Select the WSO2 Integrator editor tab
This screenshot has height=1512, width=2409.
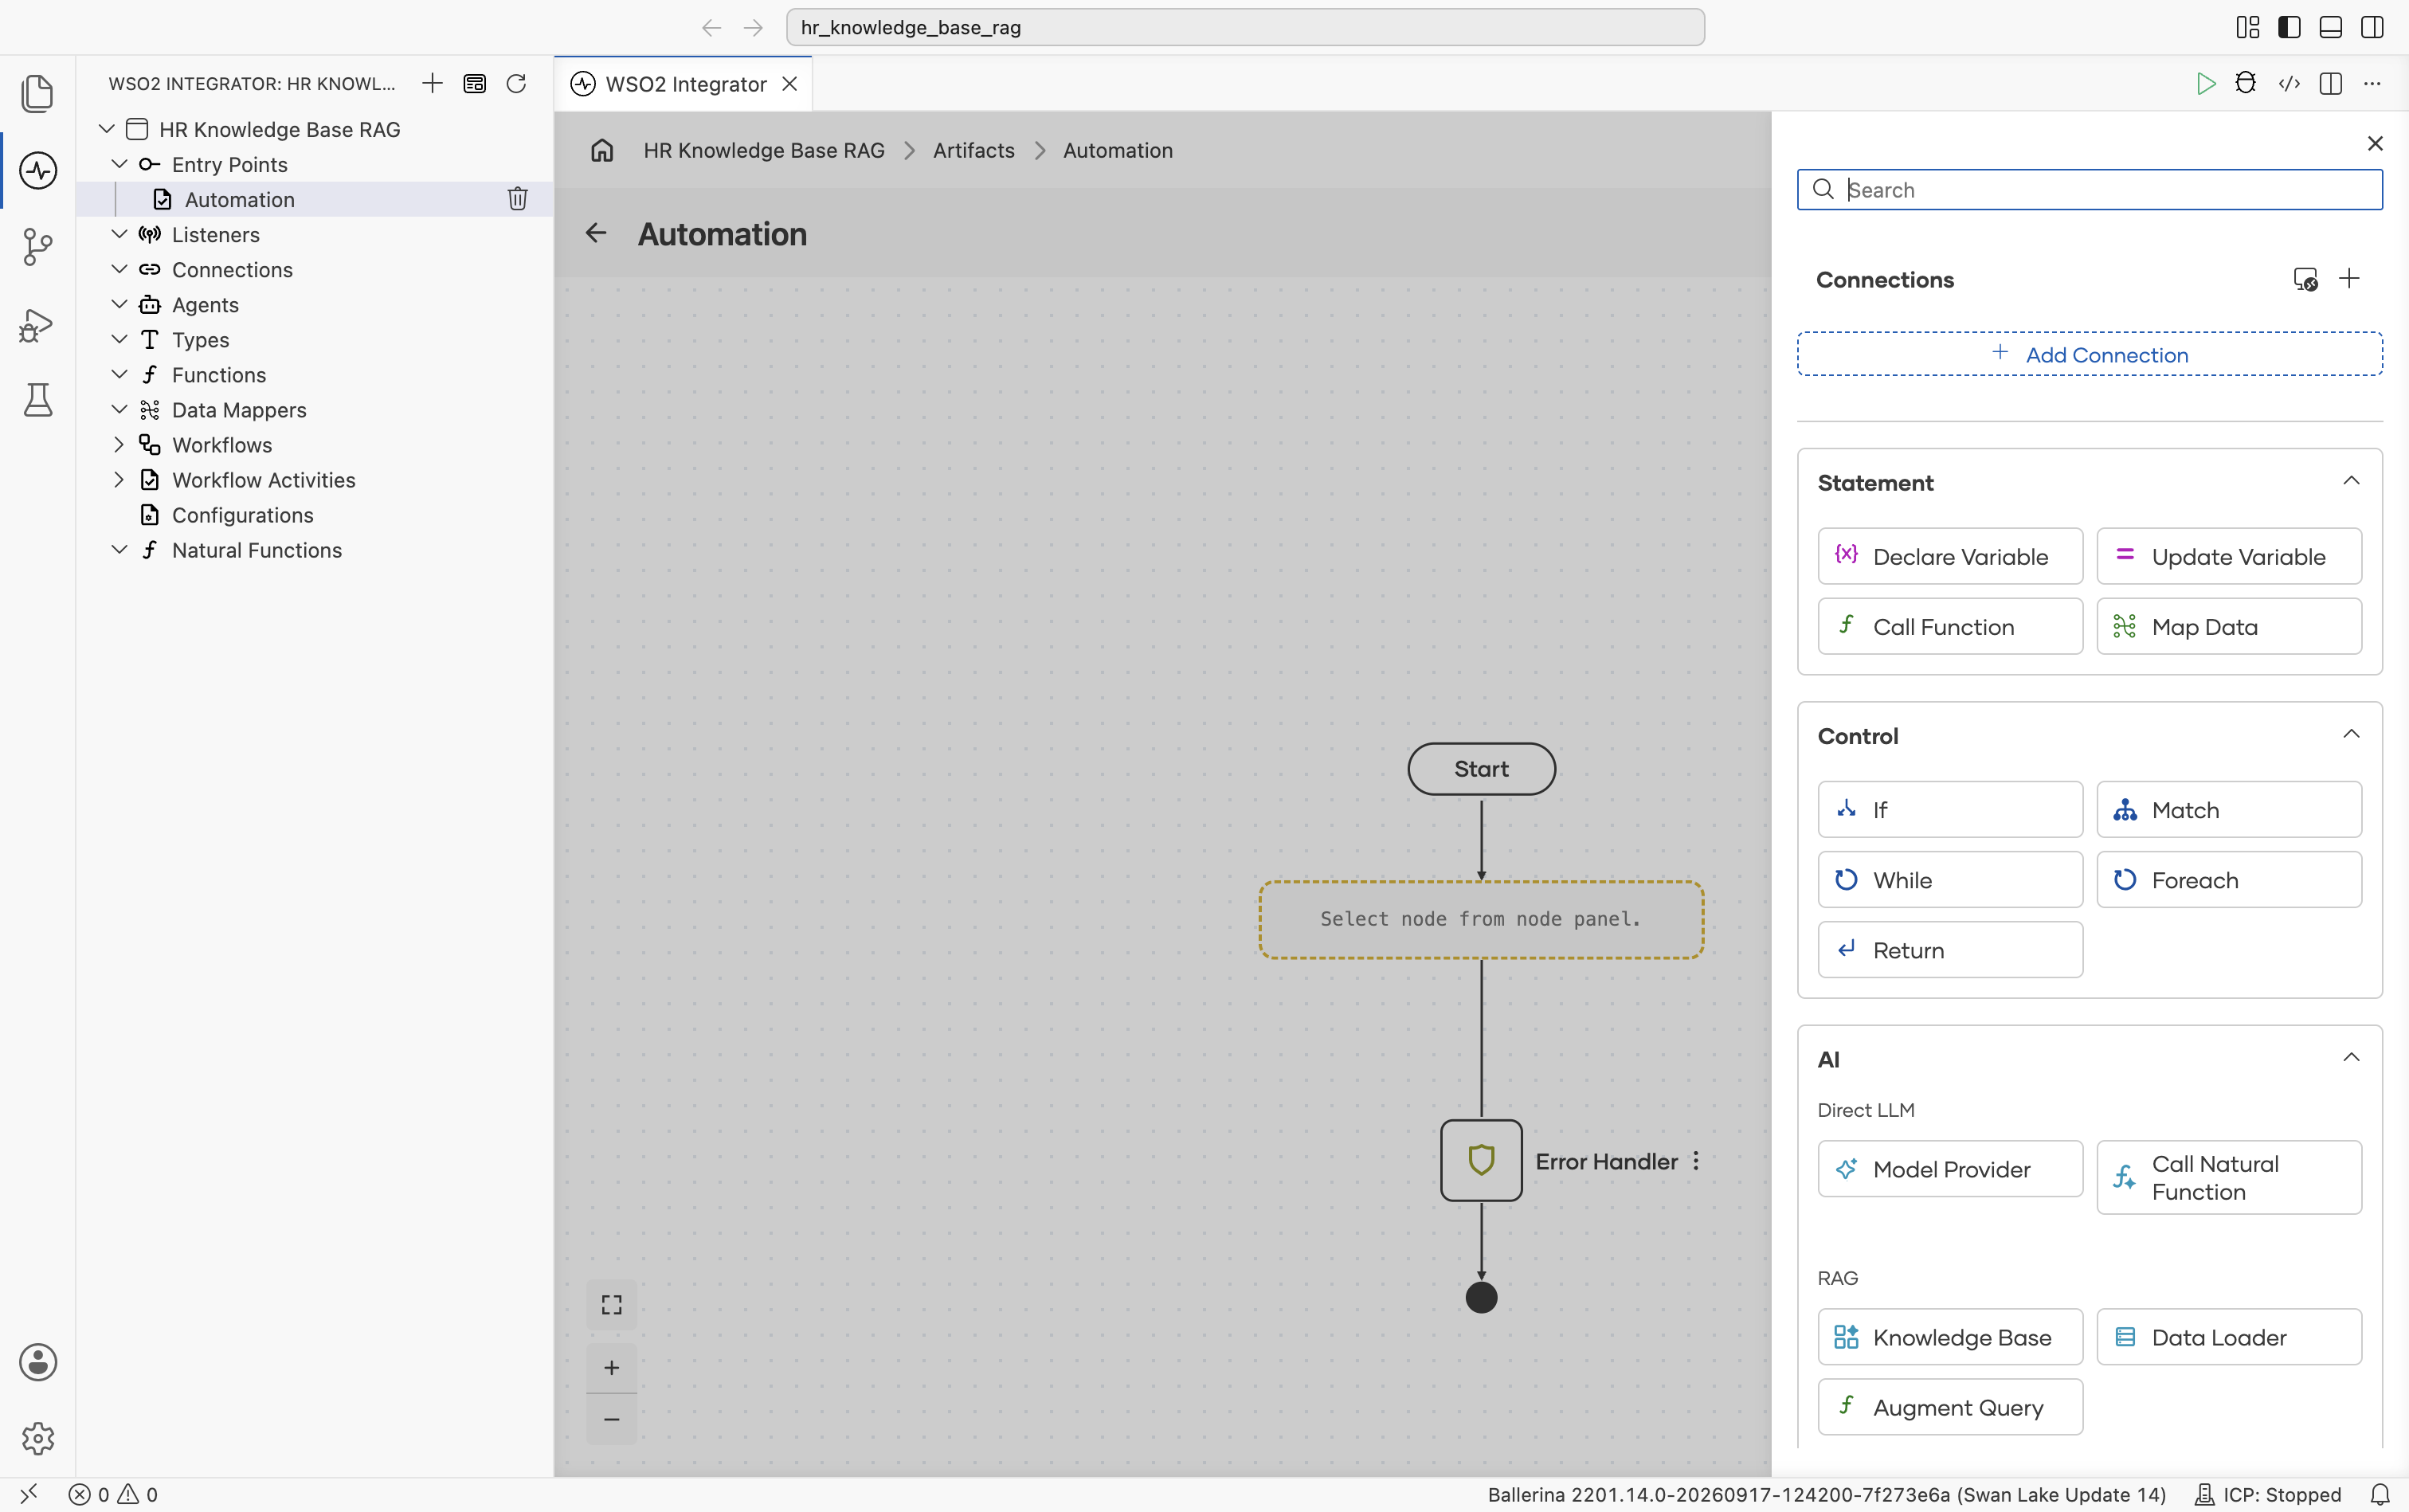click(x=685, y=84)
